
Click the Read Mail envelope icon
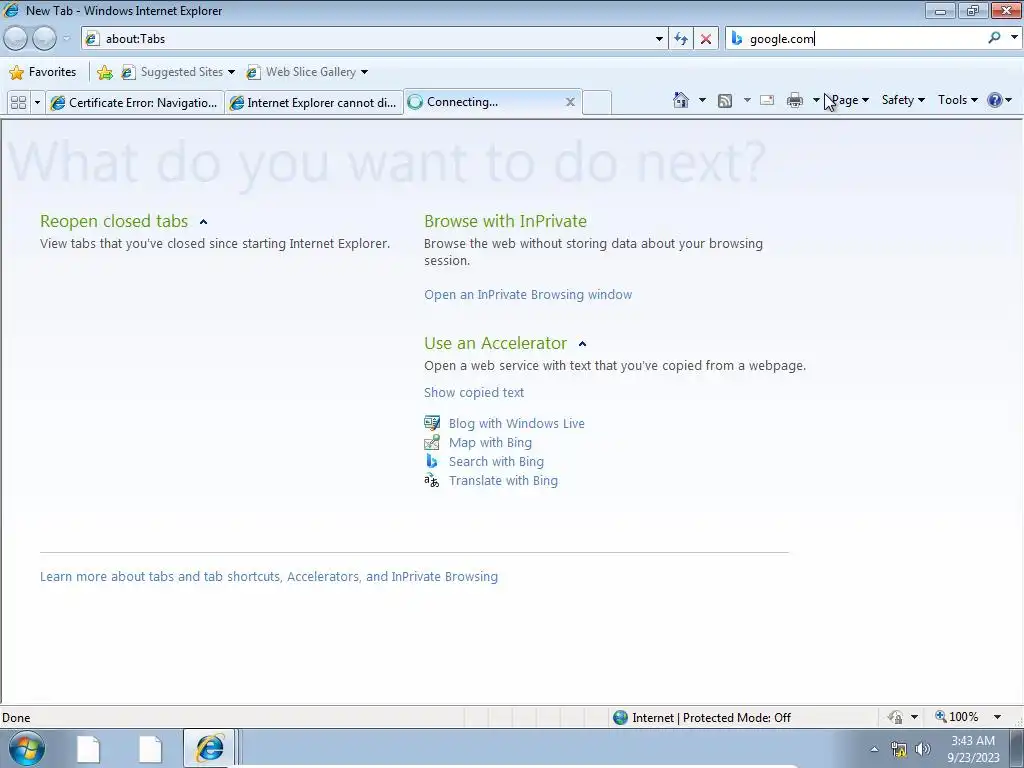click(767, 100)
